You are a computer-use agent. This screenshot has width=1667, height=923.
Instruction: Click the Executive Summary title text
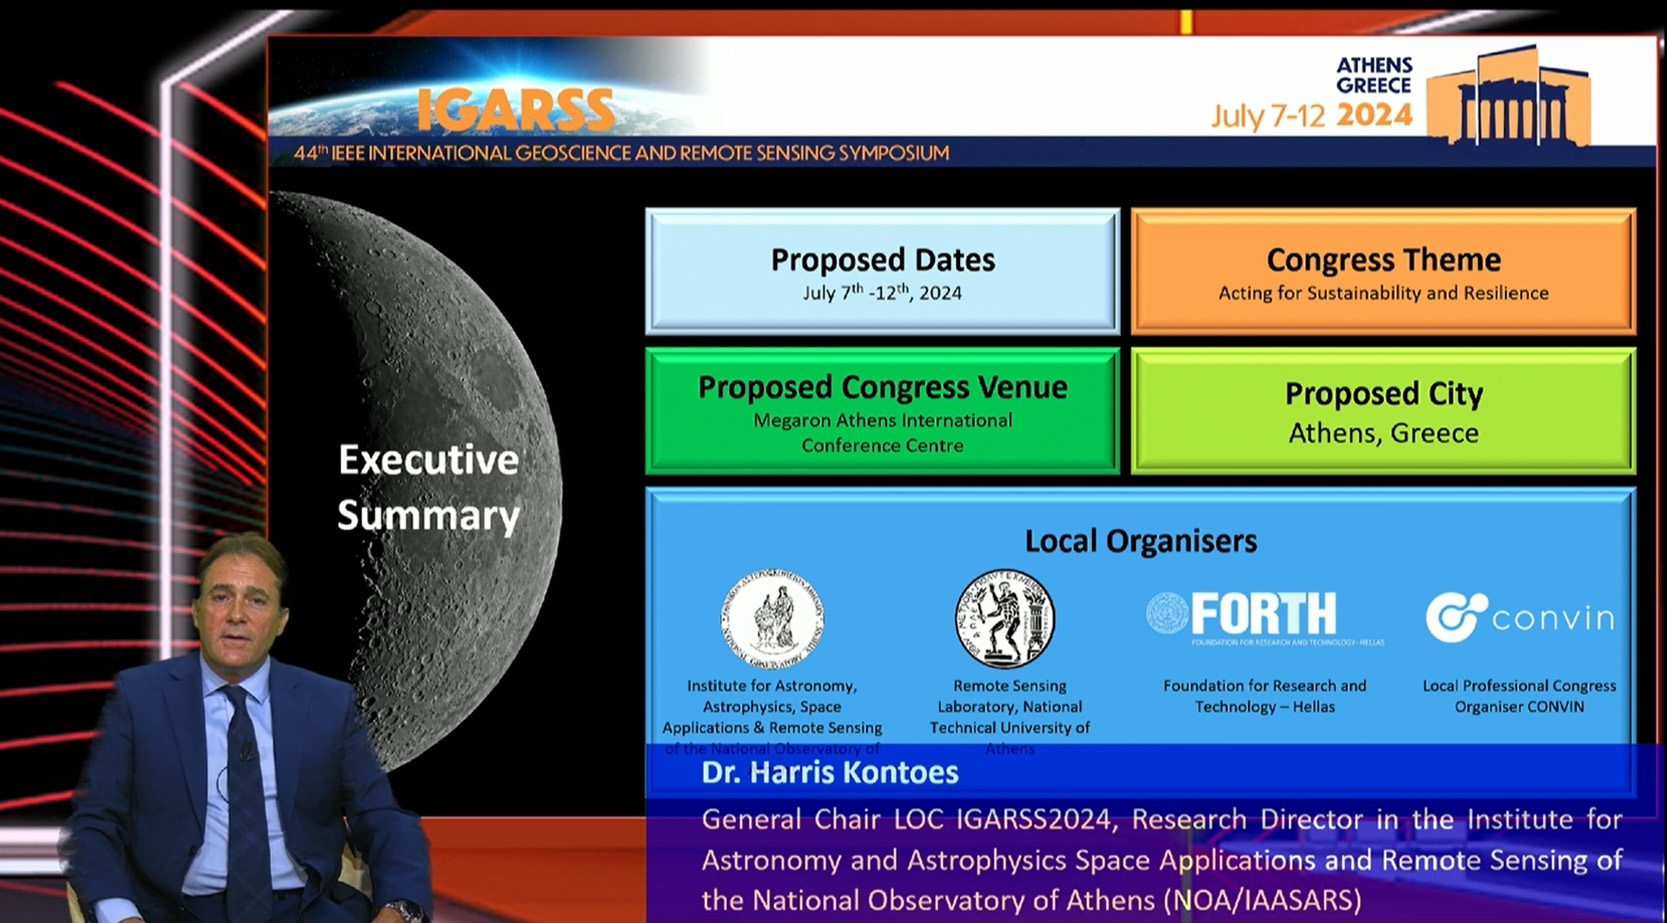[428, 487]
